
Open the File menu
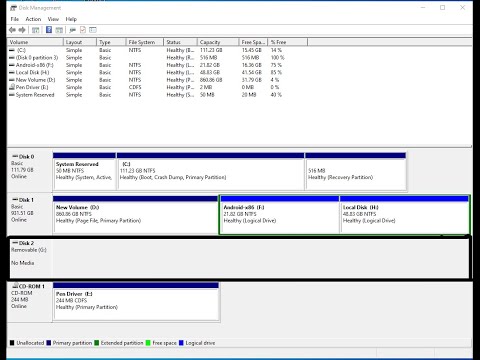click(x=15, y=19)
